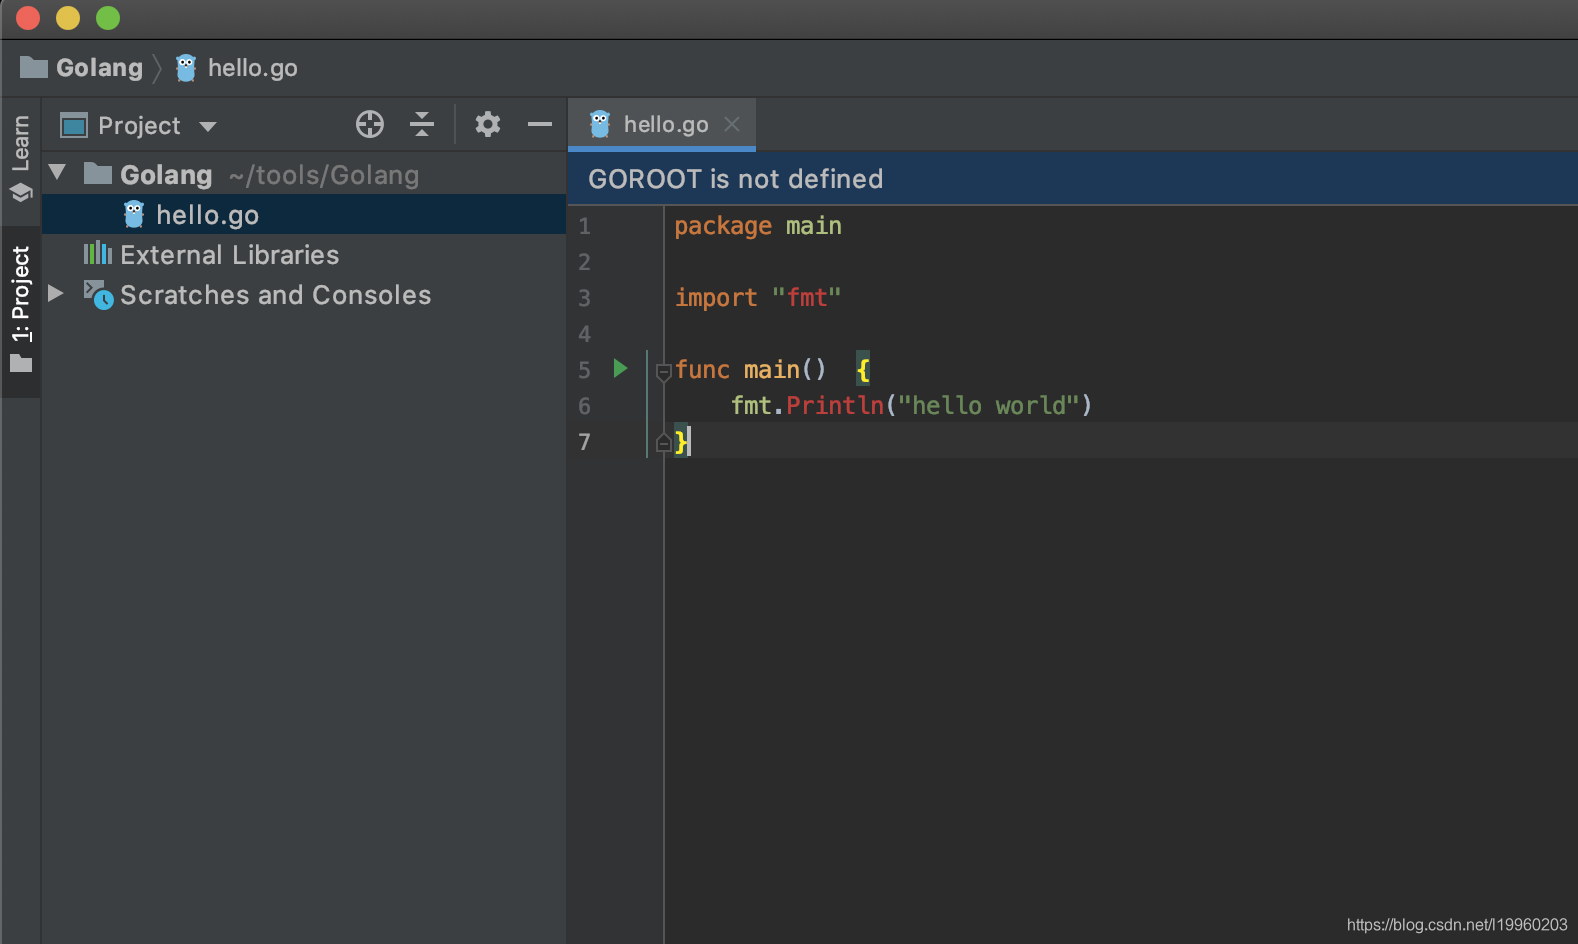Run main function from gutter arrow
Viewport: 1578px width, 944px height.
click(x=620, y=368)
